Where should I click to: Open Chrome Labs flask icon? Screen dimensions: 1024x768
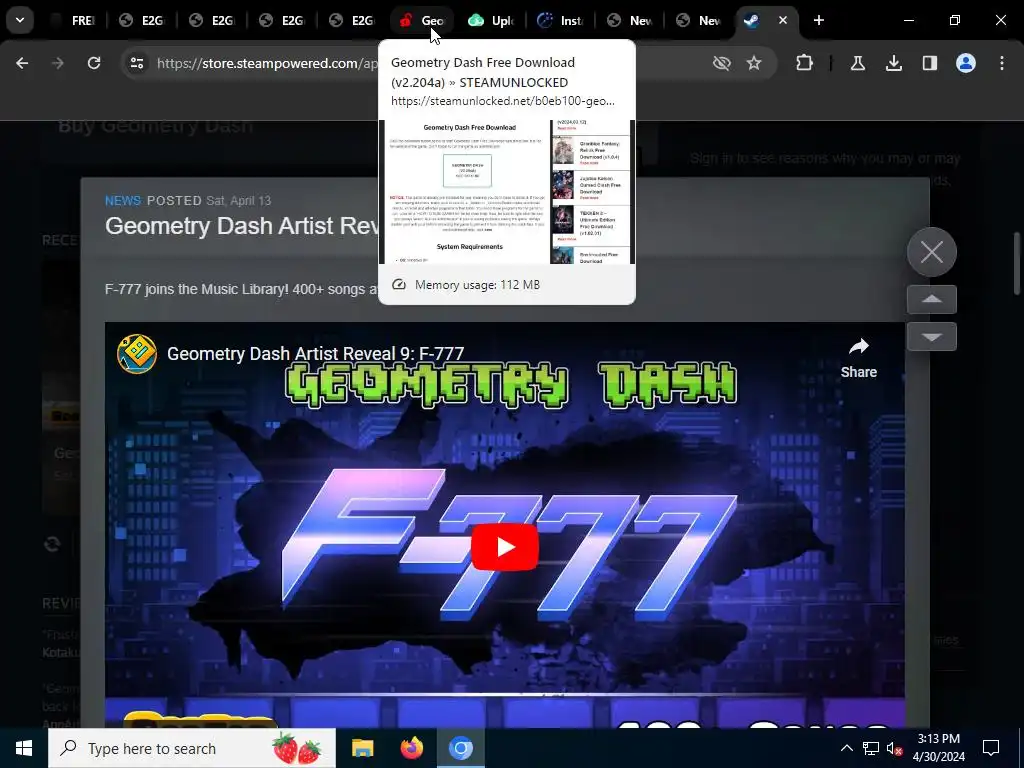point(858,63)
